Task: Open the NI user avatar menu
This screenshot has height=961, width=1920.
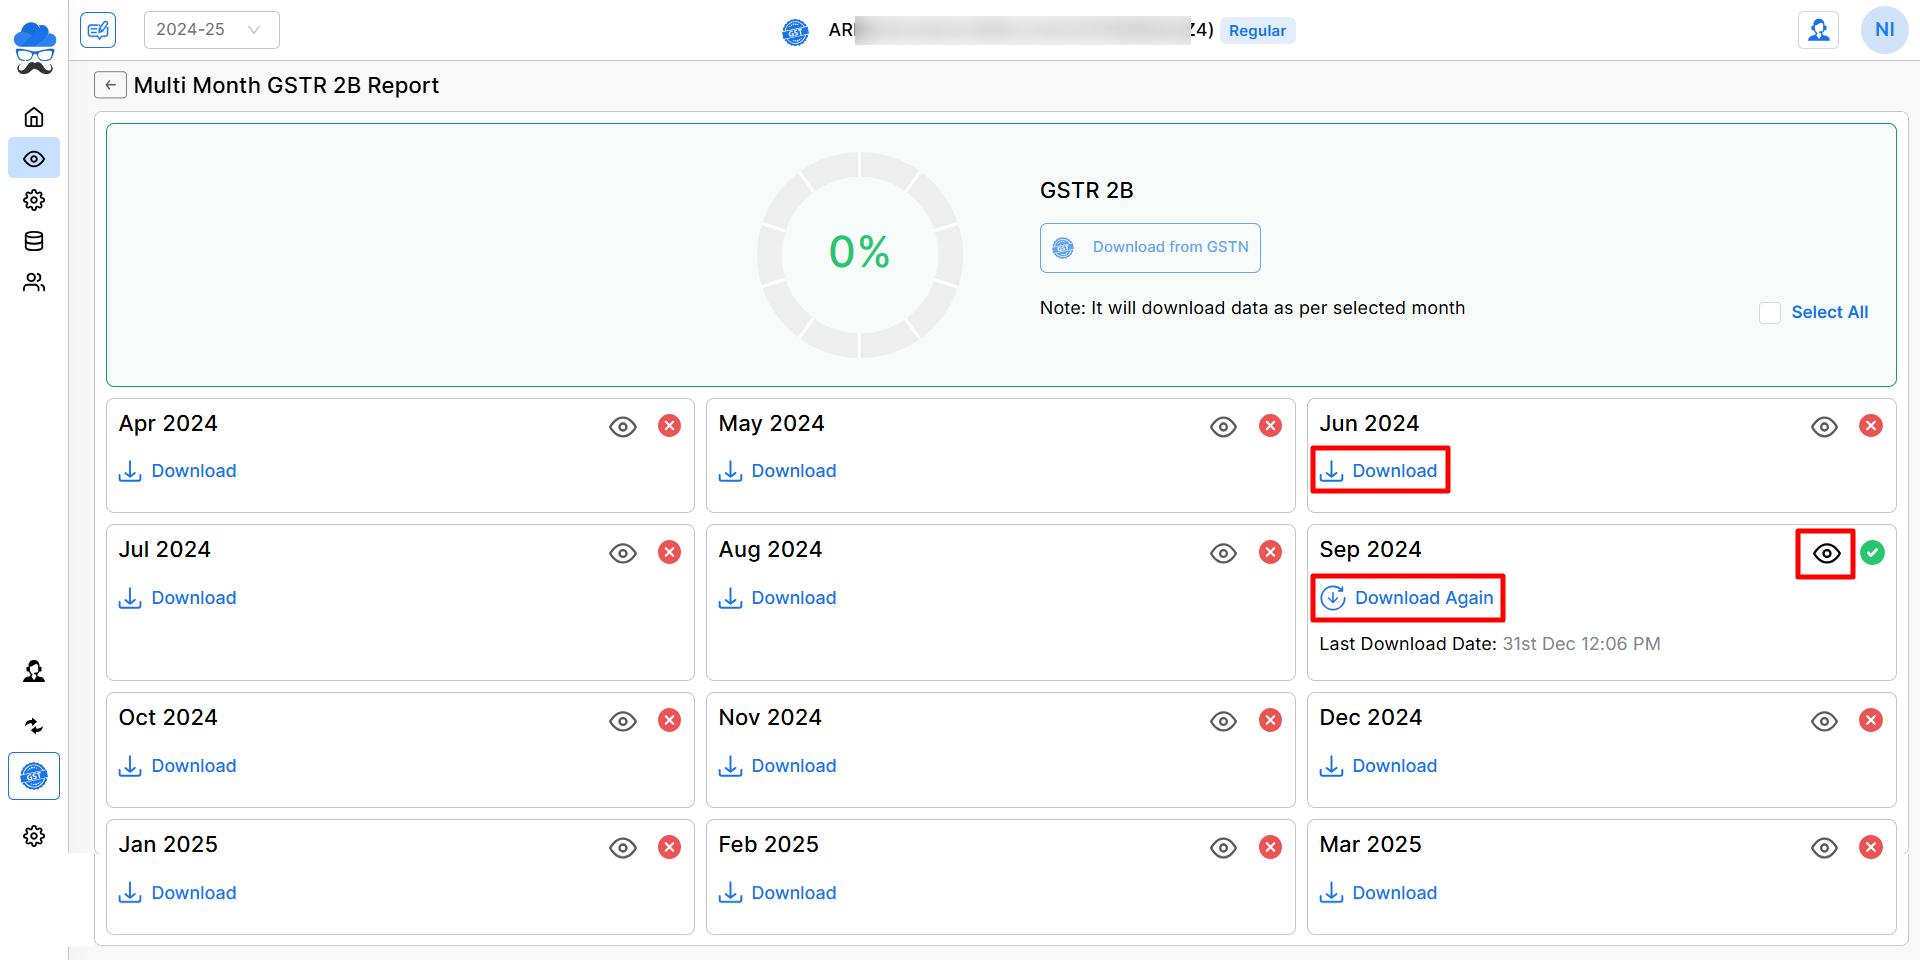Action: pyautogui.click(x=1884, y=30)
